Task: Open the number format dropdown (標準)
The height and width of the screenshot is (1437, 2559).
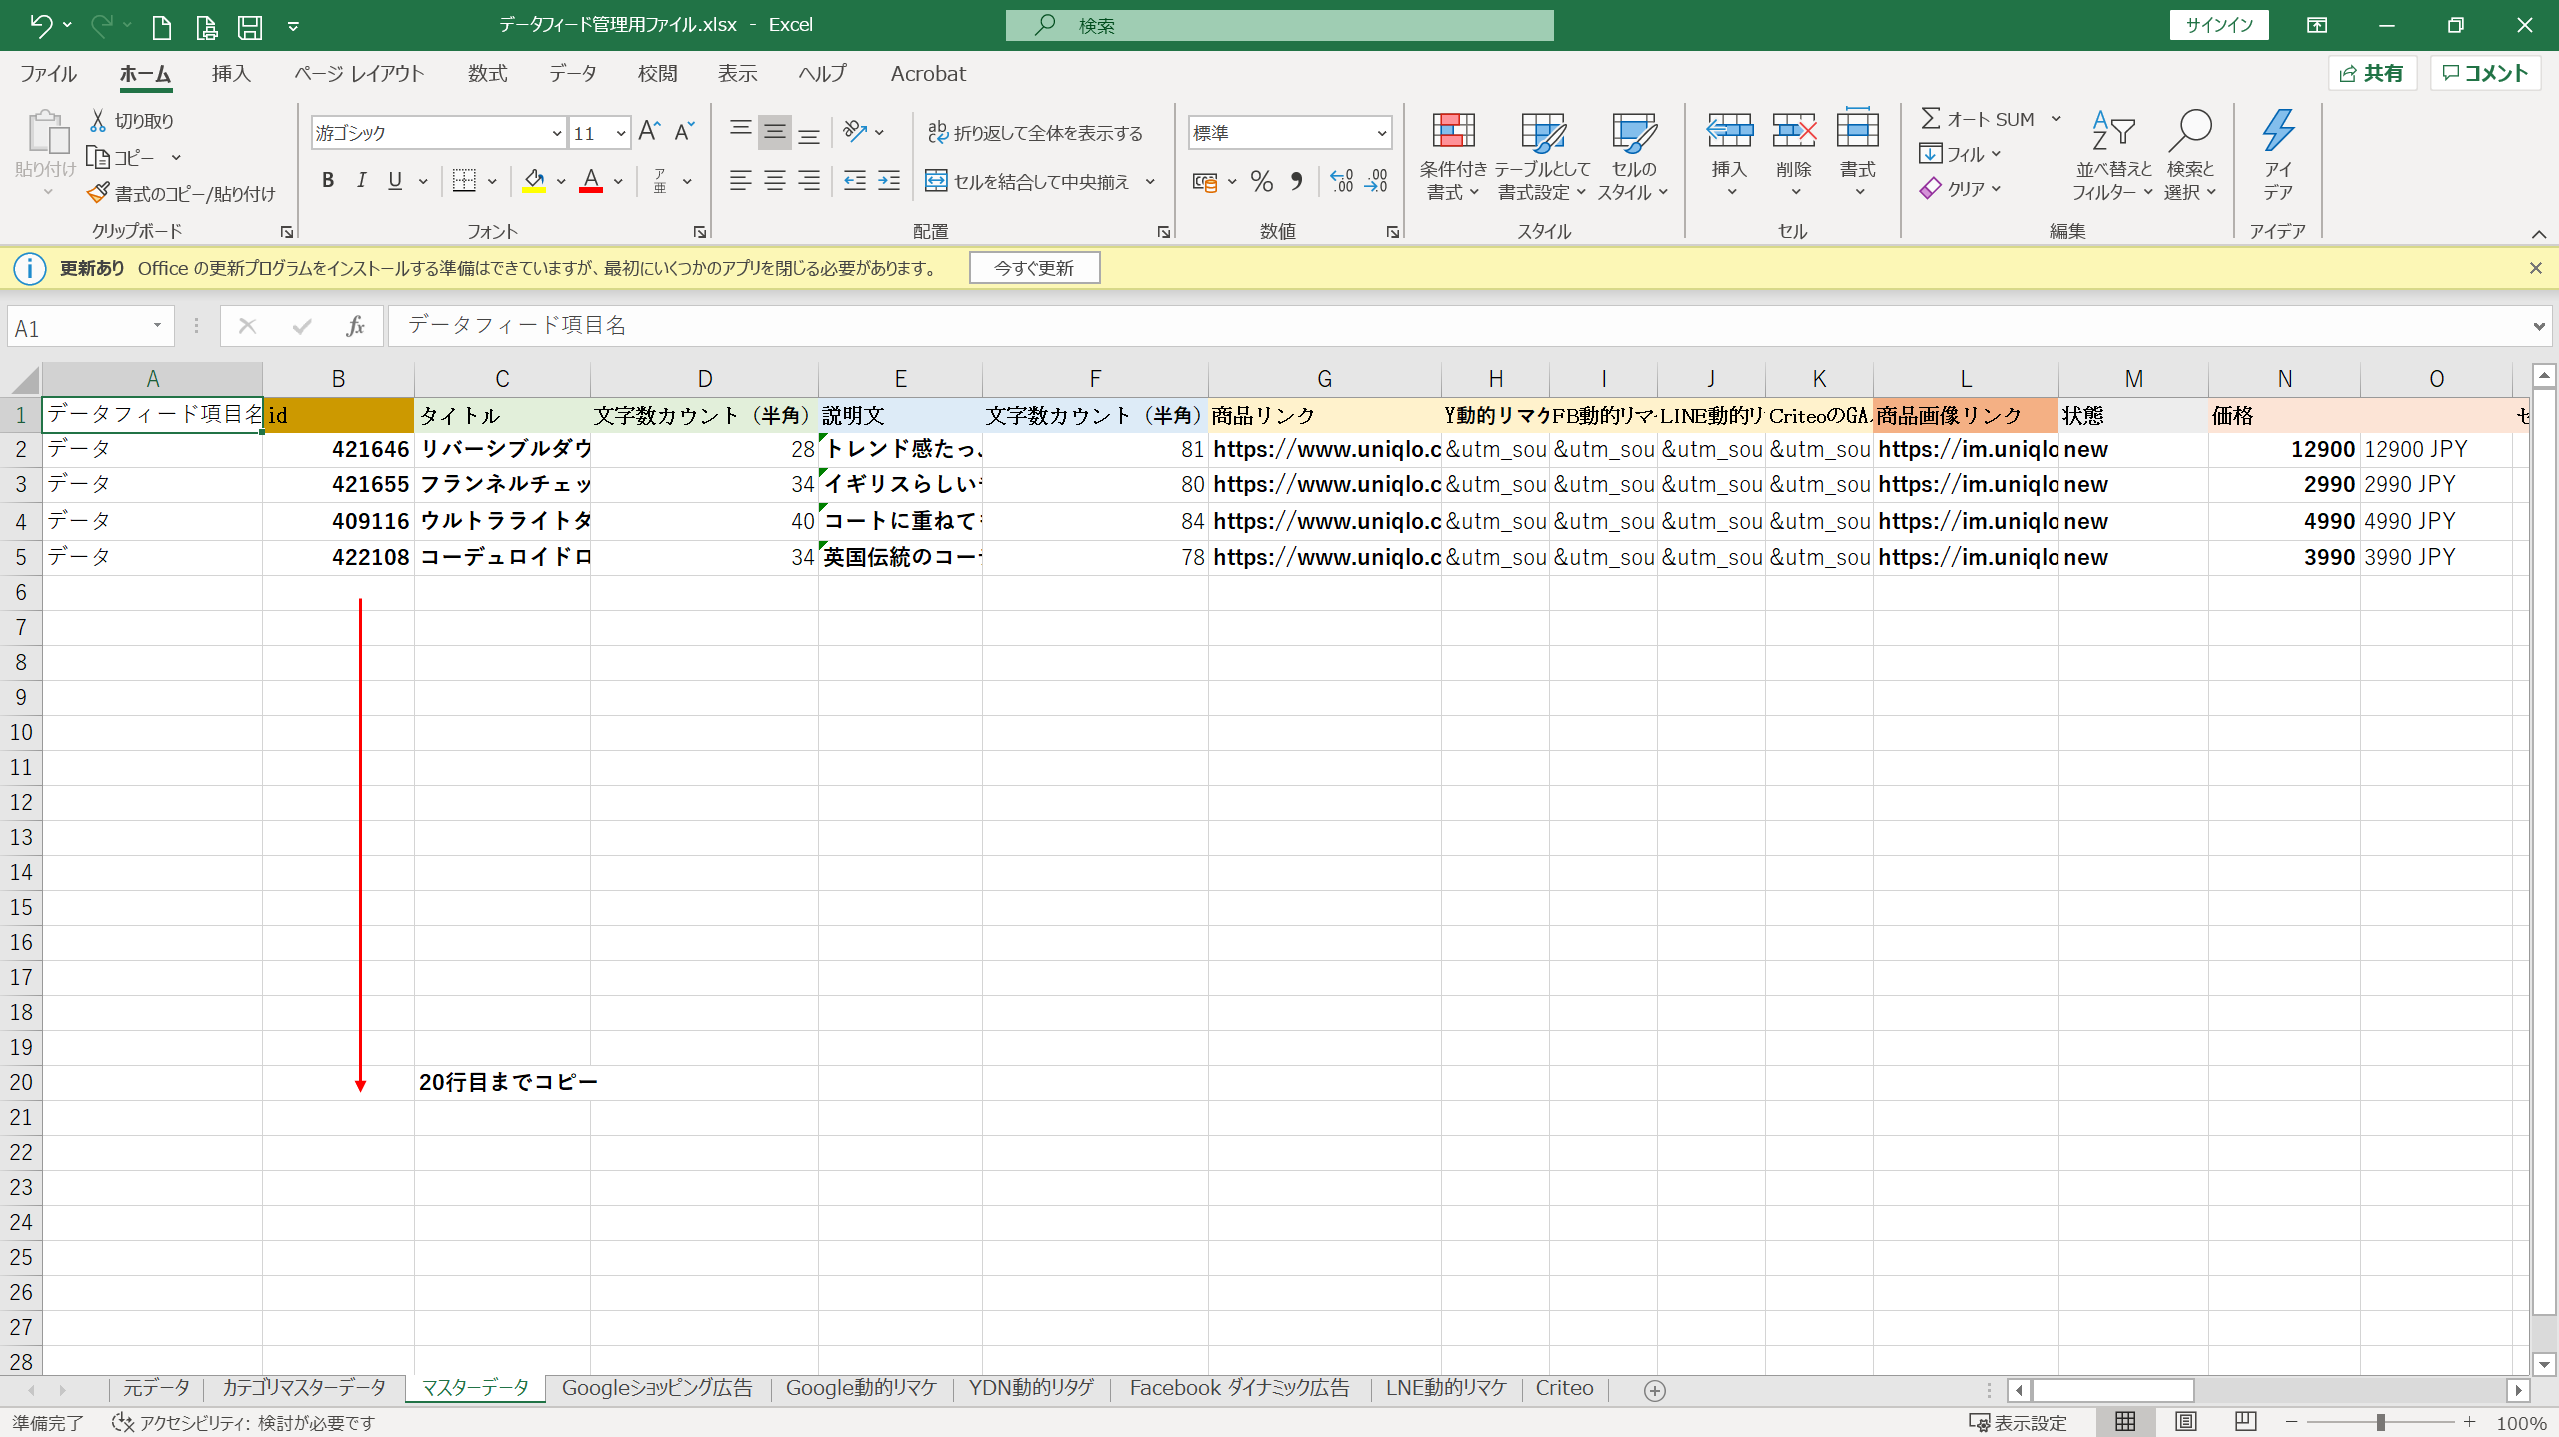Action: tap(1381, 133)
